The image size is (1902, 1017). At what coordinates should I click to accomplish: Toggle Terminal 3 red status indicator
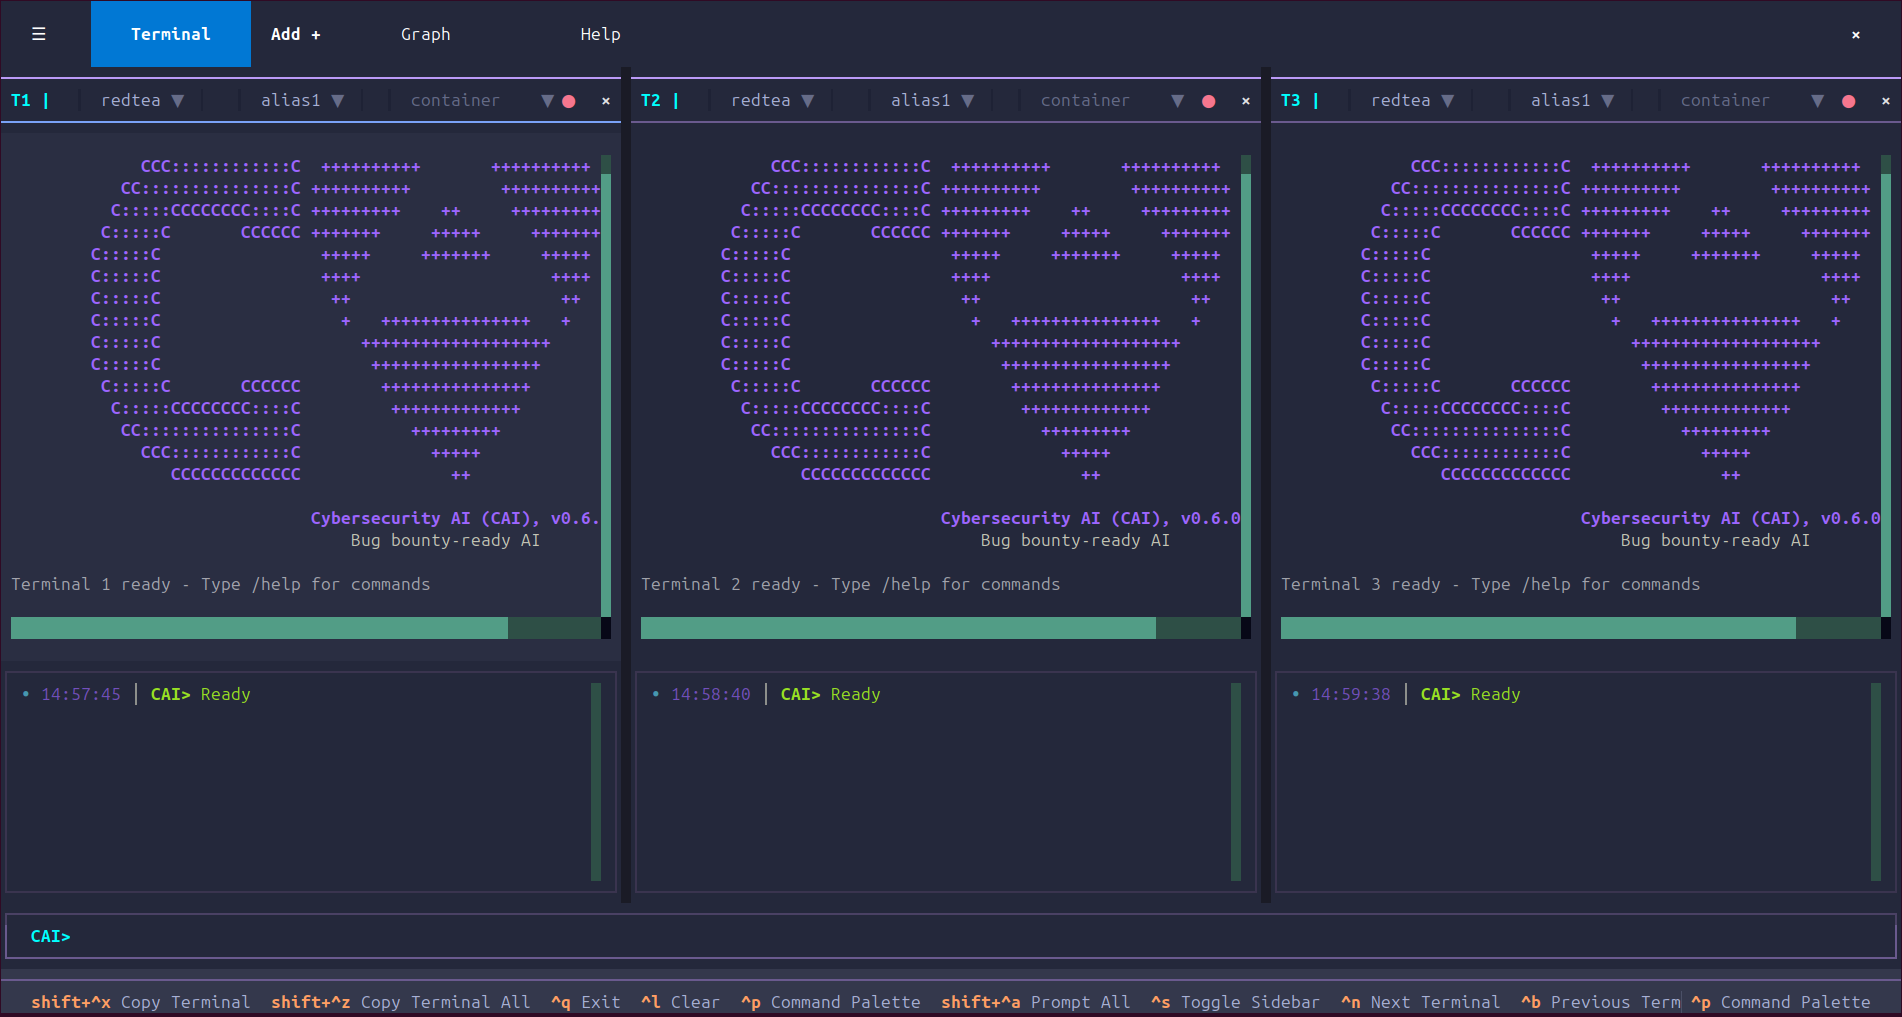pos(1850,100)
